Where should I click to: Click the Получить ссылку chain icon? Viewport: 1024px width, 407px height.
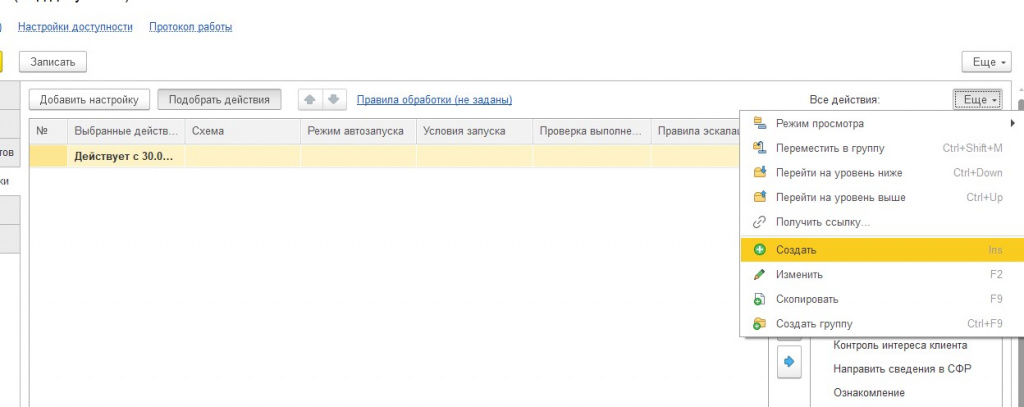[759, 222]
